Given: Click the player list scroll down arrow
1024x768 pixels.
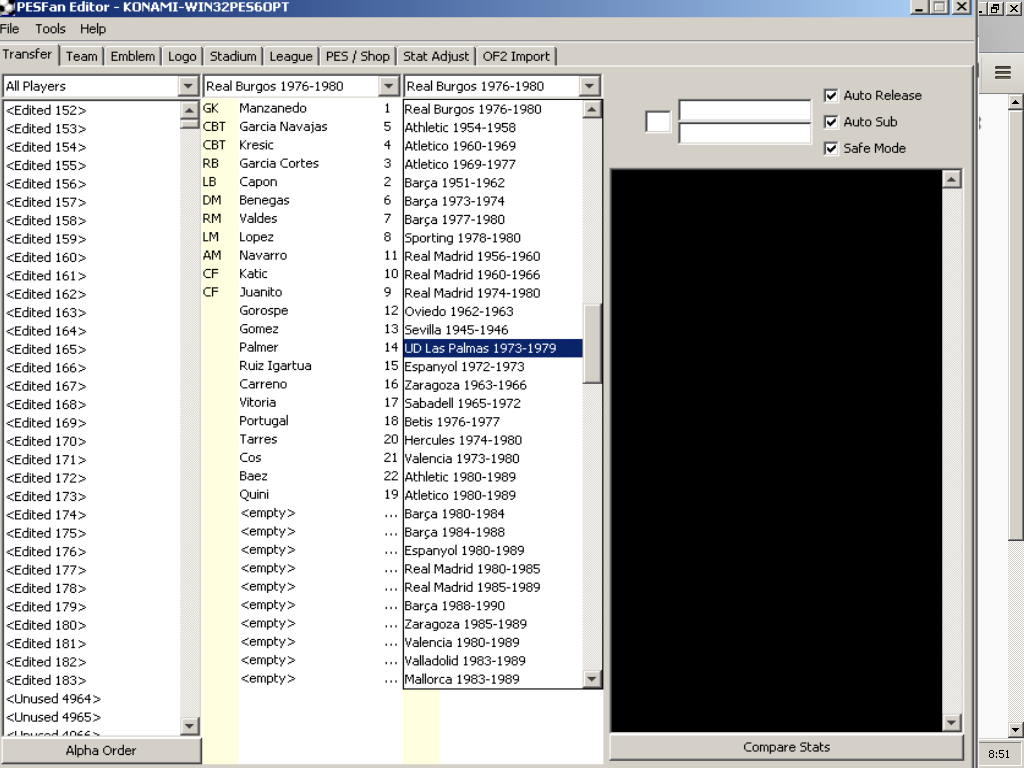Looking at the screenshot, I should (189, 726).
